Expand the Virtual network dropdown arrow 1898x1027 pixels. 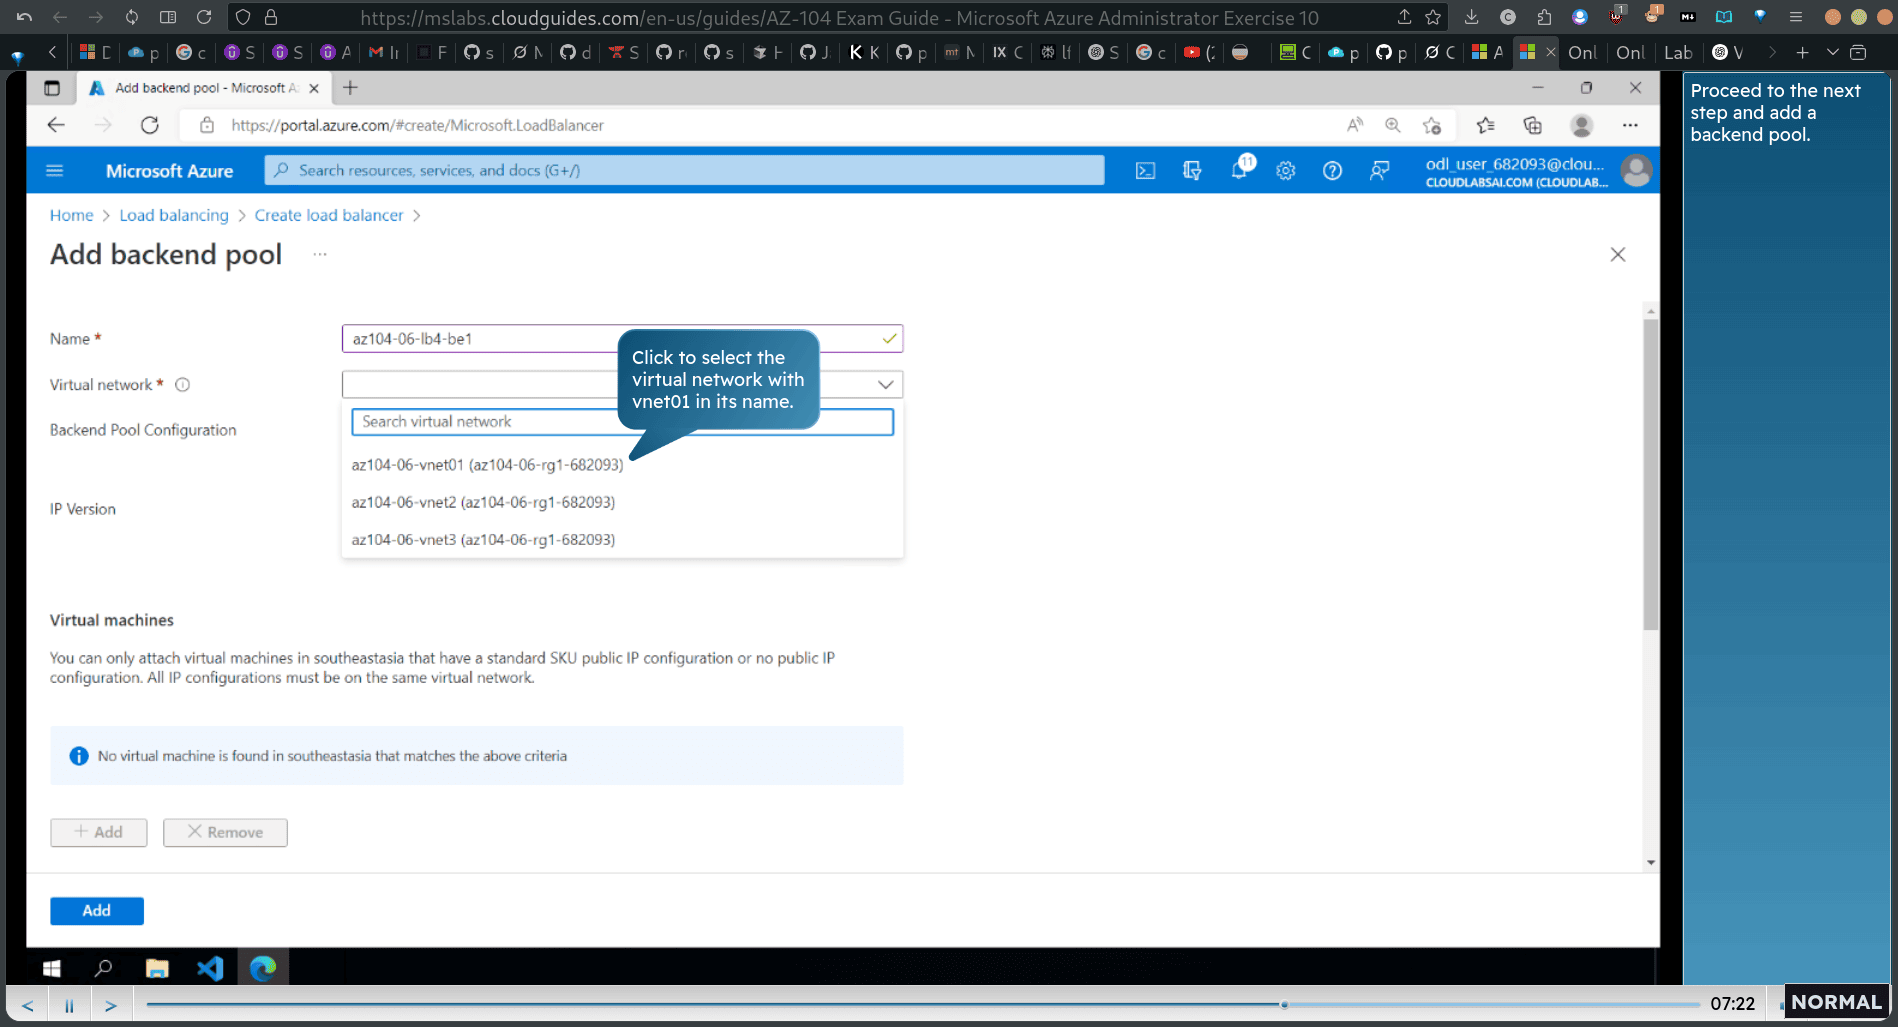click(x=885, y=385)
